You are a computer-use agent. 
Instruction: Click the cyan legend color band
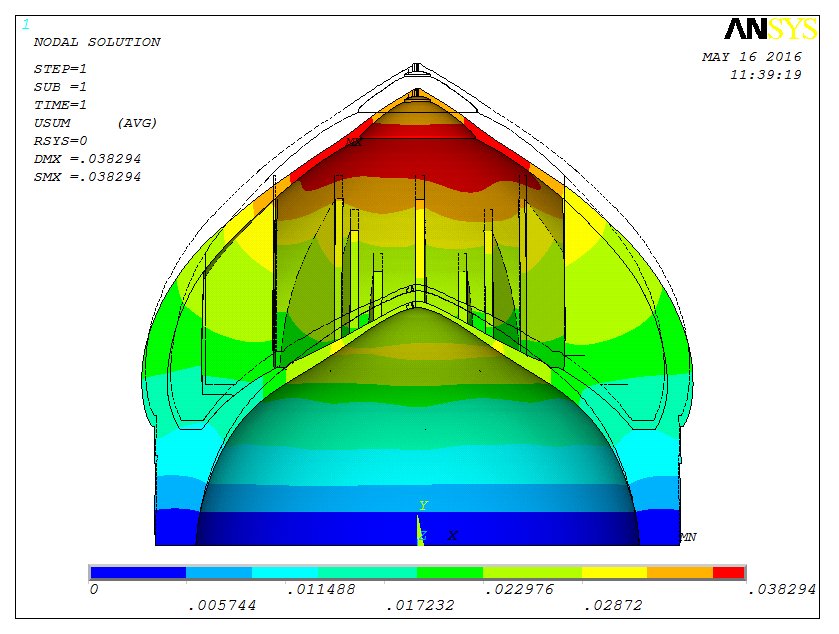[x=285, y=572]
